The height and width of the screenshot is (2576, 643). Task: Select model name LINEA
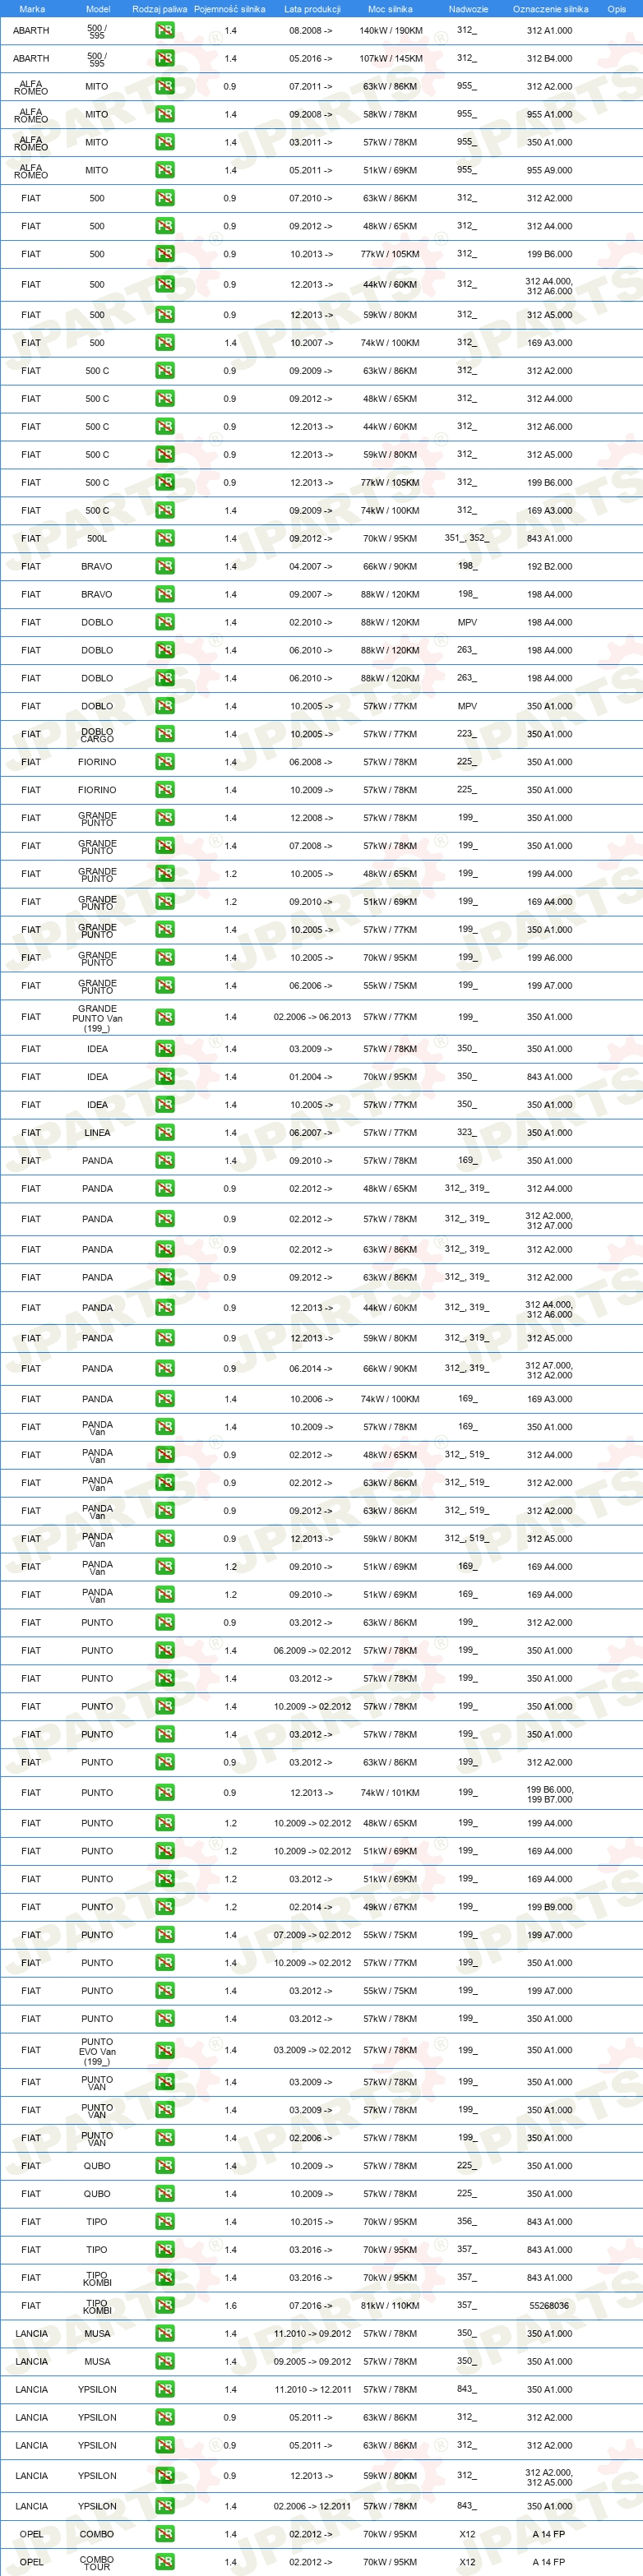[x=97, y=1133]
